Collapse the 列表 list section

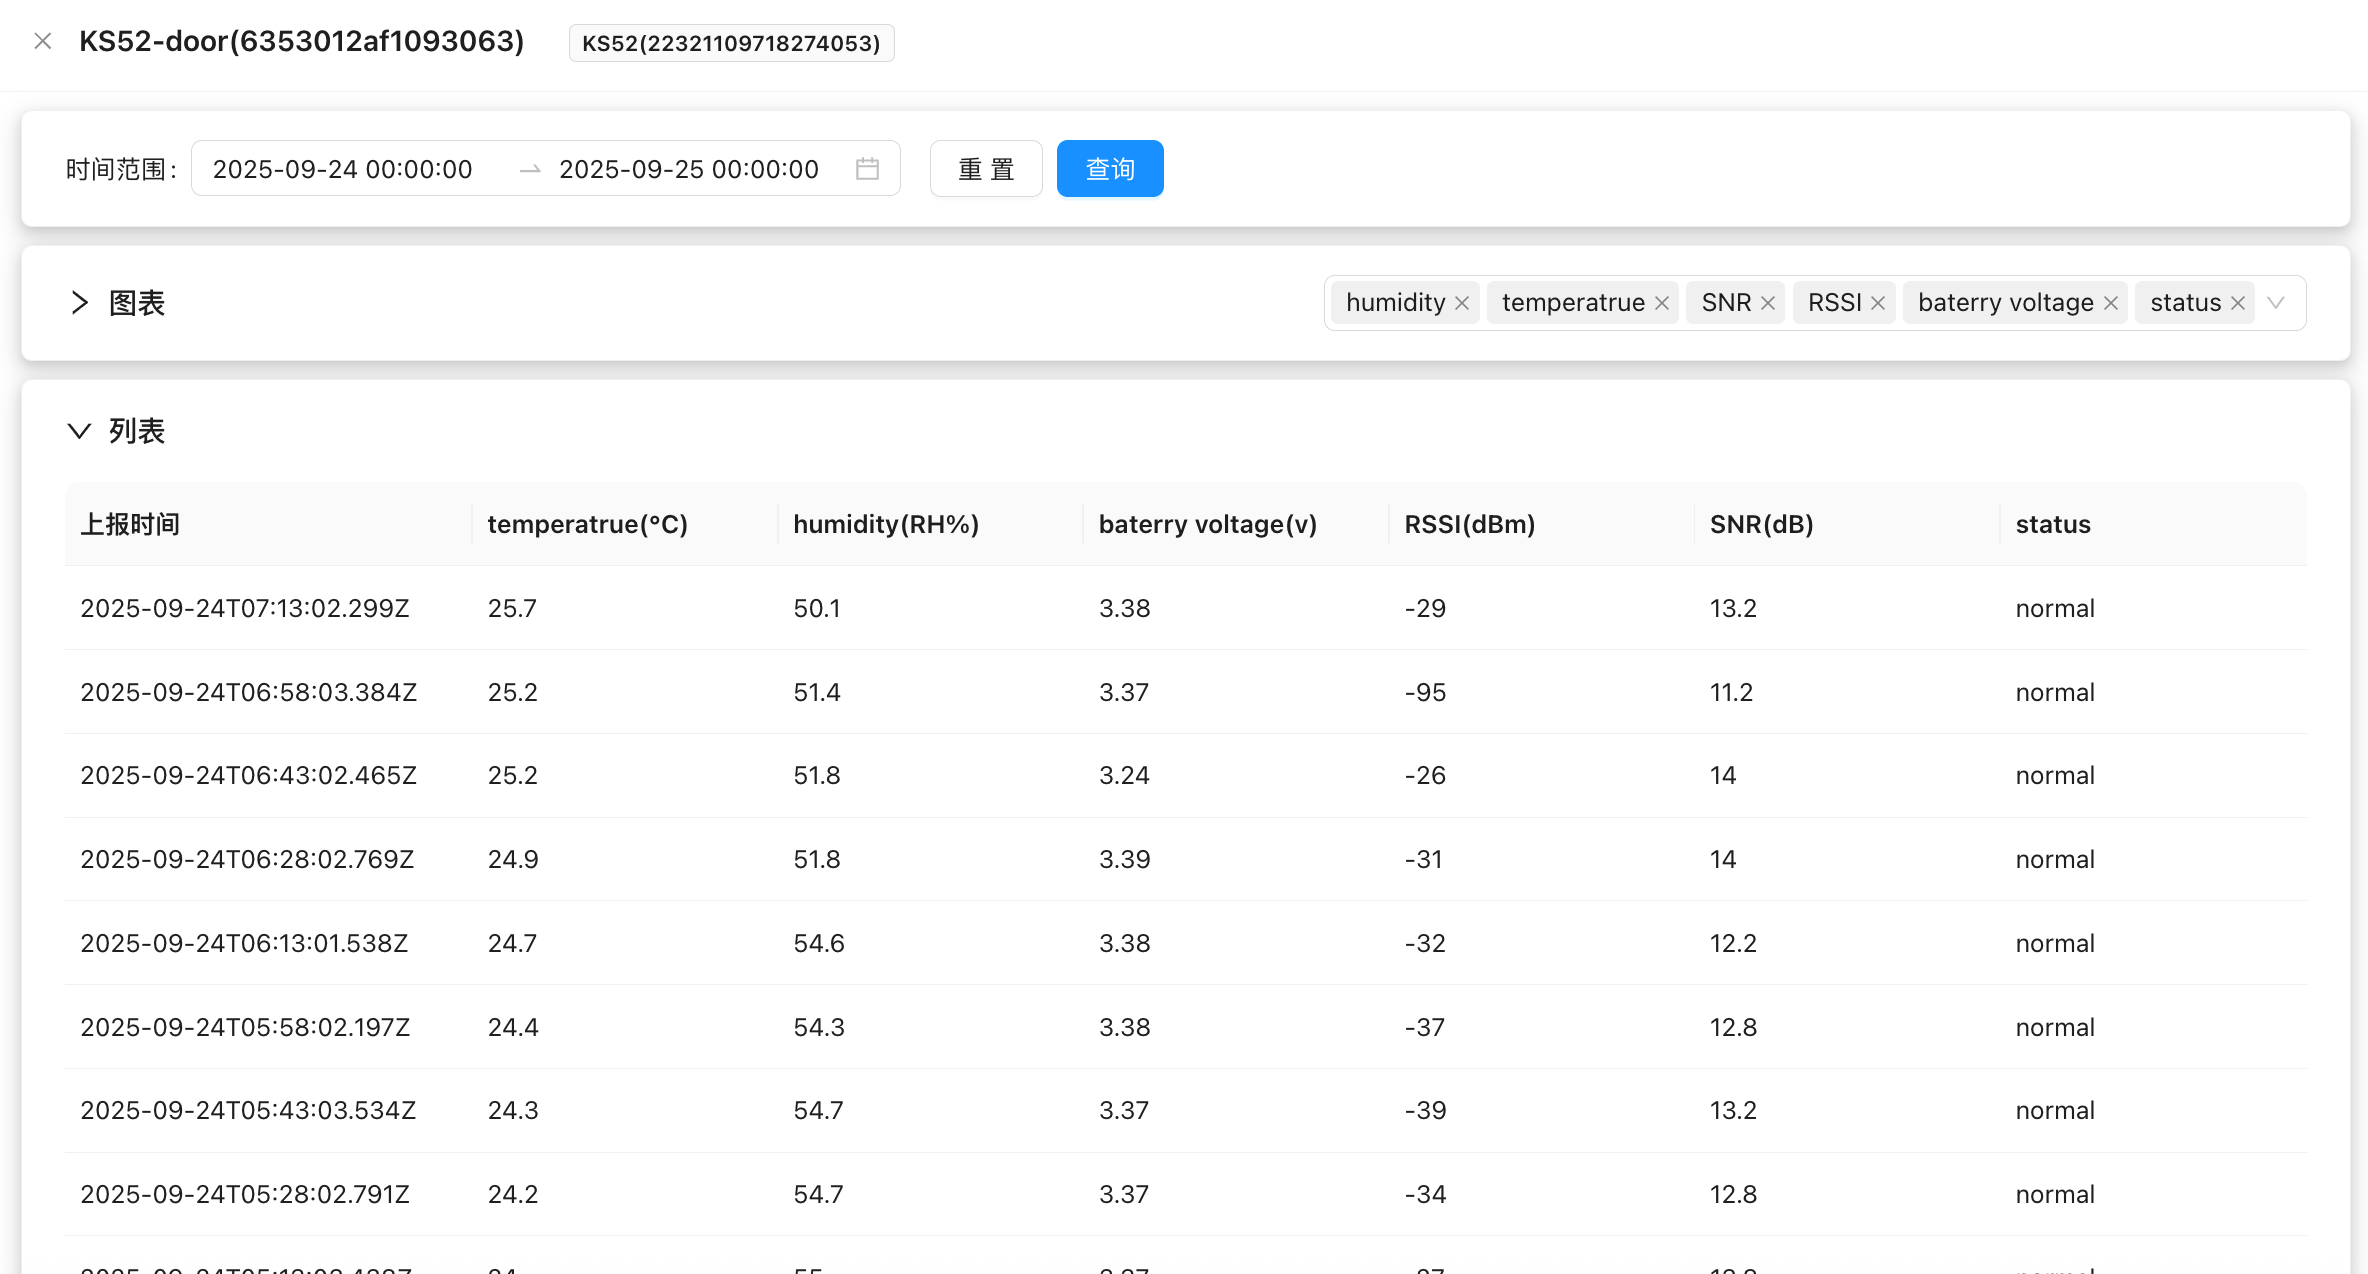pos(80,431)
